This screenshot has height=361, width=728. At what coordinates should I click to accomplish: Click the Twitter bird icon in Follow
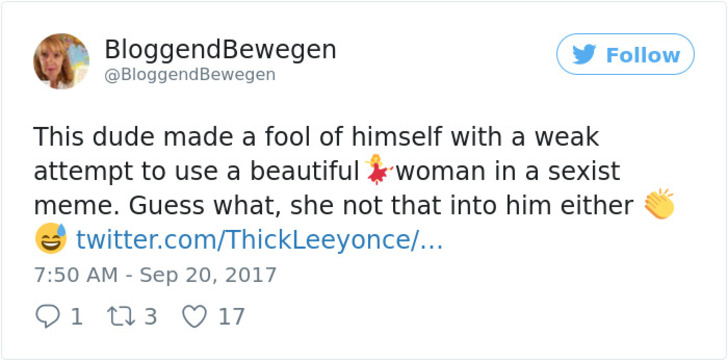tap(584, 55)
